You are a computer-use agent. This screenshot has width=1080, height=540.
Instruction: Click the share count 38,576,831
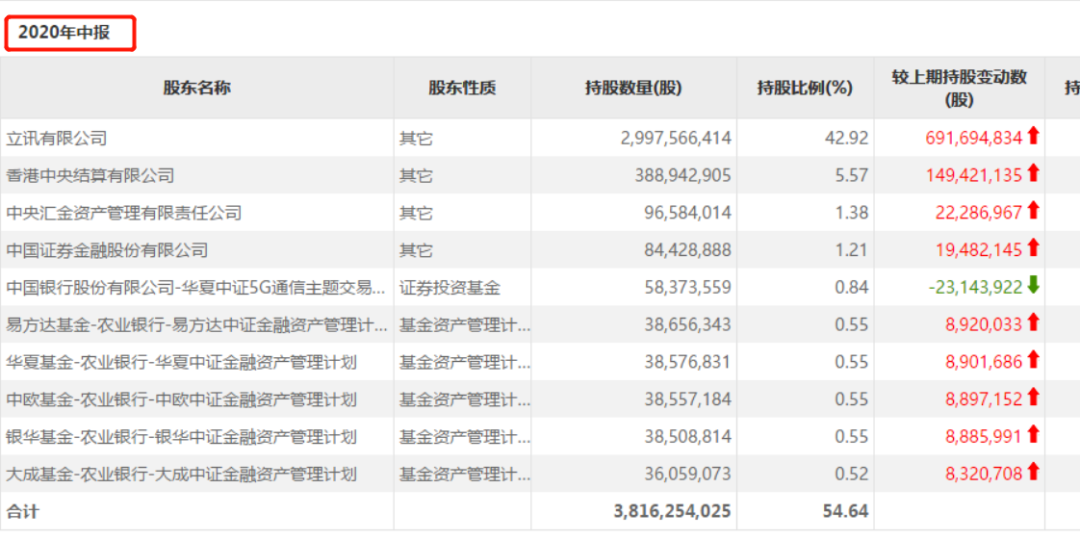point(687,362)
